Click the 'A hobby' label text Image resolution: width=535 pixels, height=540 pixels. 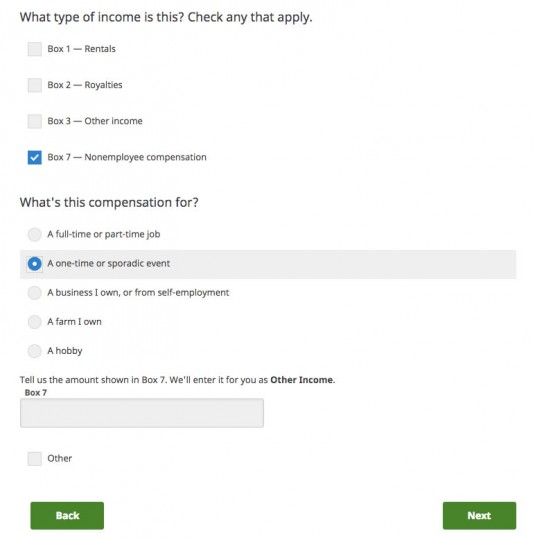(65, 351)
